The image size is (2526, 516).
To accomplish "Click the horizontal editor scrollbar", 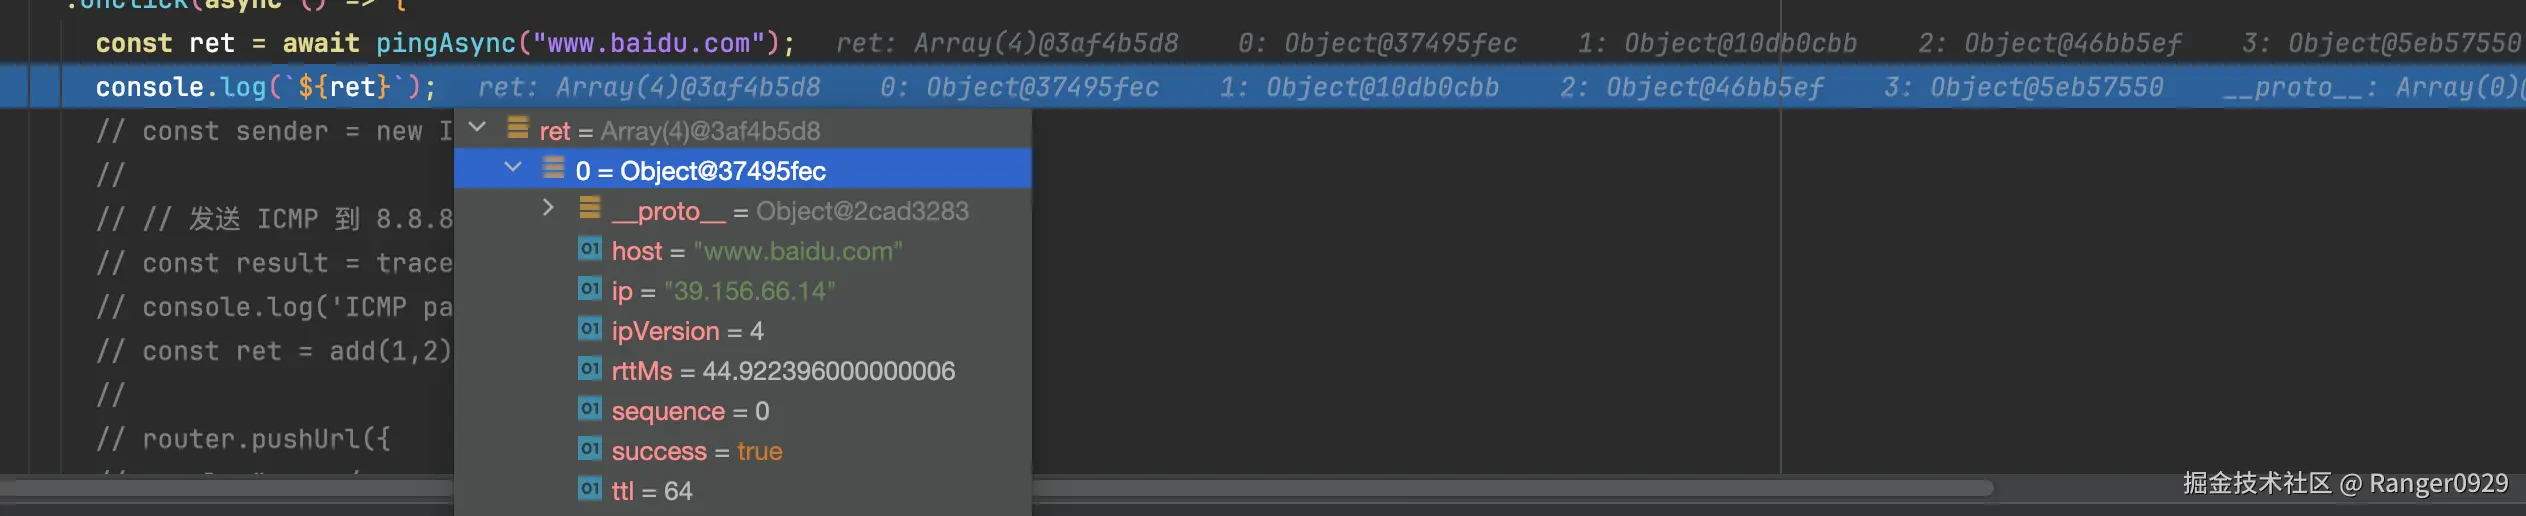I will click(997, 488).
